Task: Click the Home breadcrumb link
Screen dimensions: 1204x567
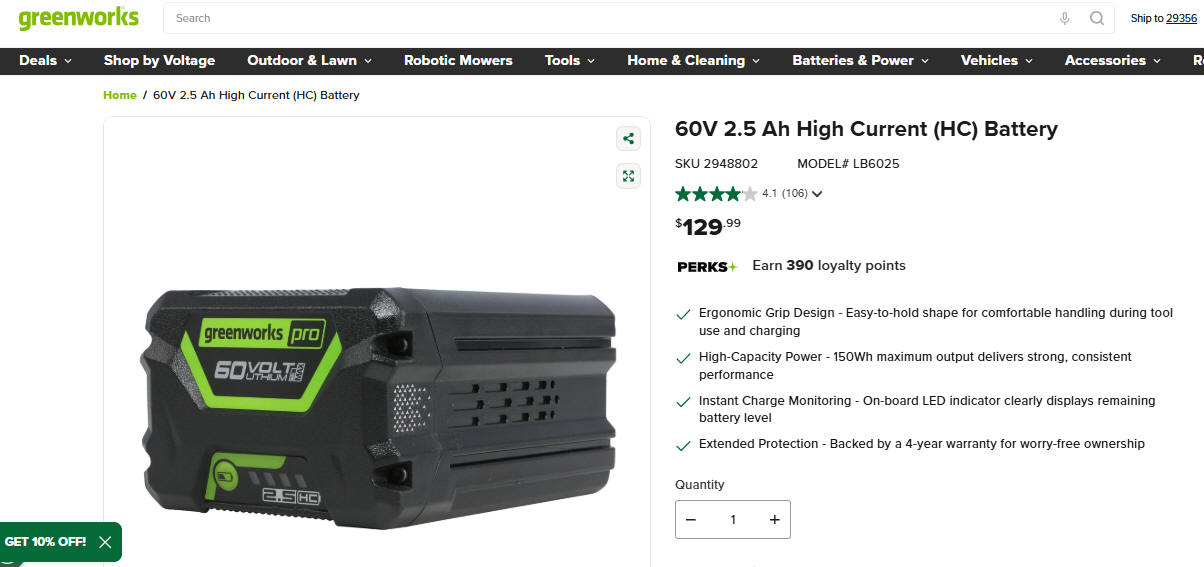Action: pos(120,95)
